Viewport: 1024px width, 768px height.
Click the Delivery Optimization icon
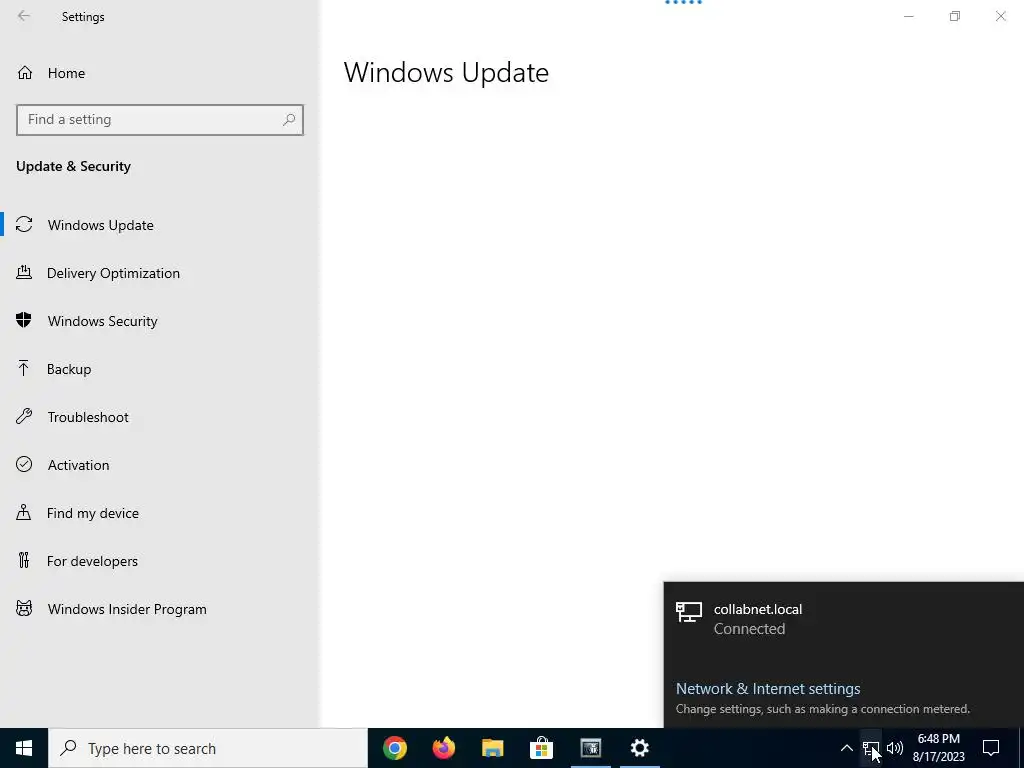[24, 272]
